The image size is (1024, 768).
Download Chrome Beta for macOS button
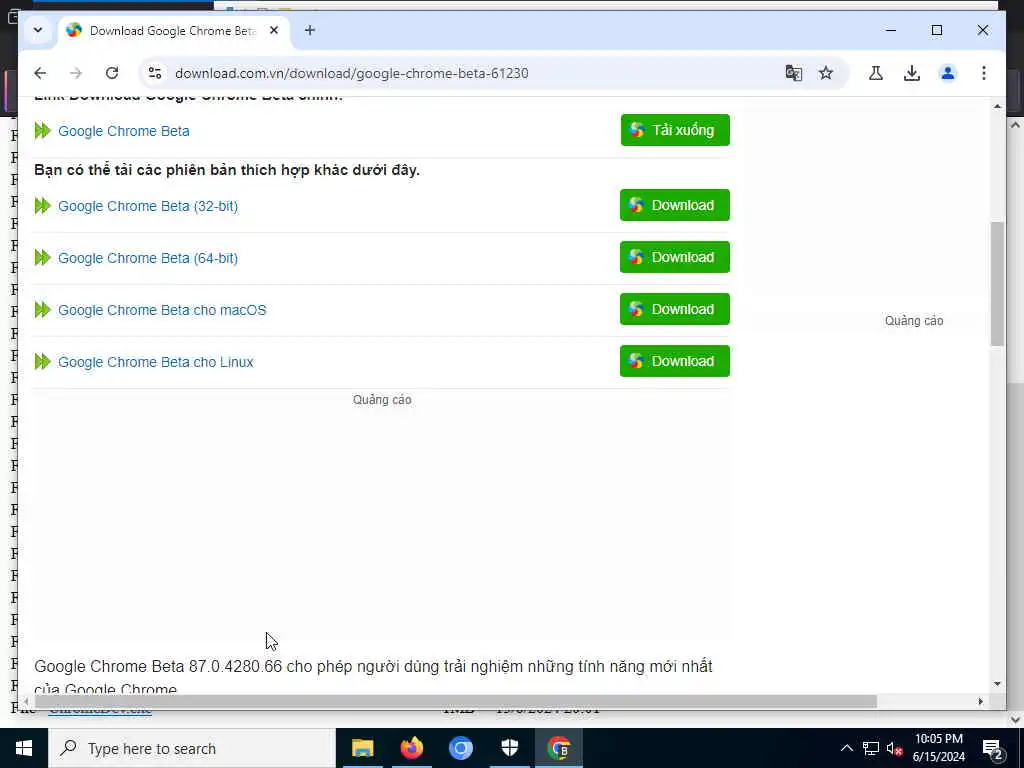675,309
